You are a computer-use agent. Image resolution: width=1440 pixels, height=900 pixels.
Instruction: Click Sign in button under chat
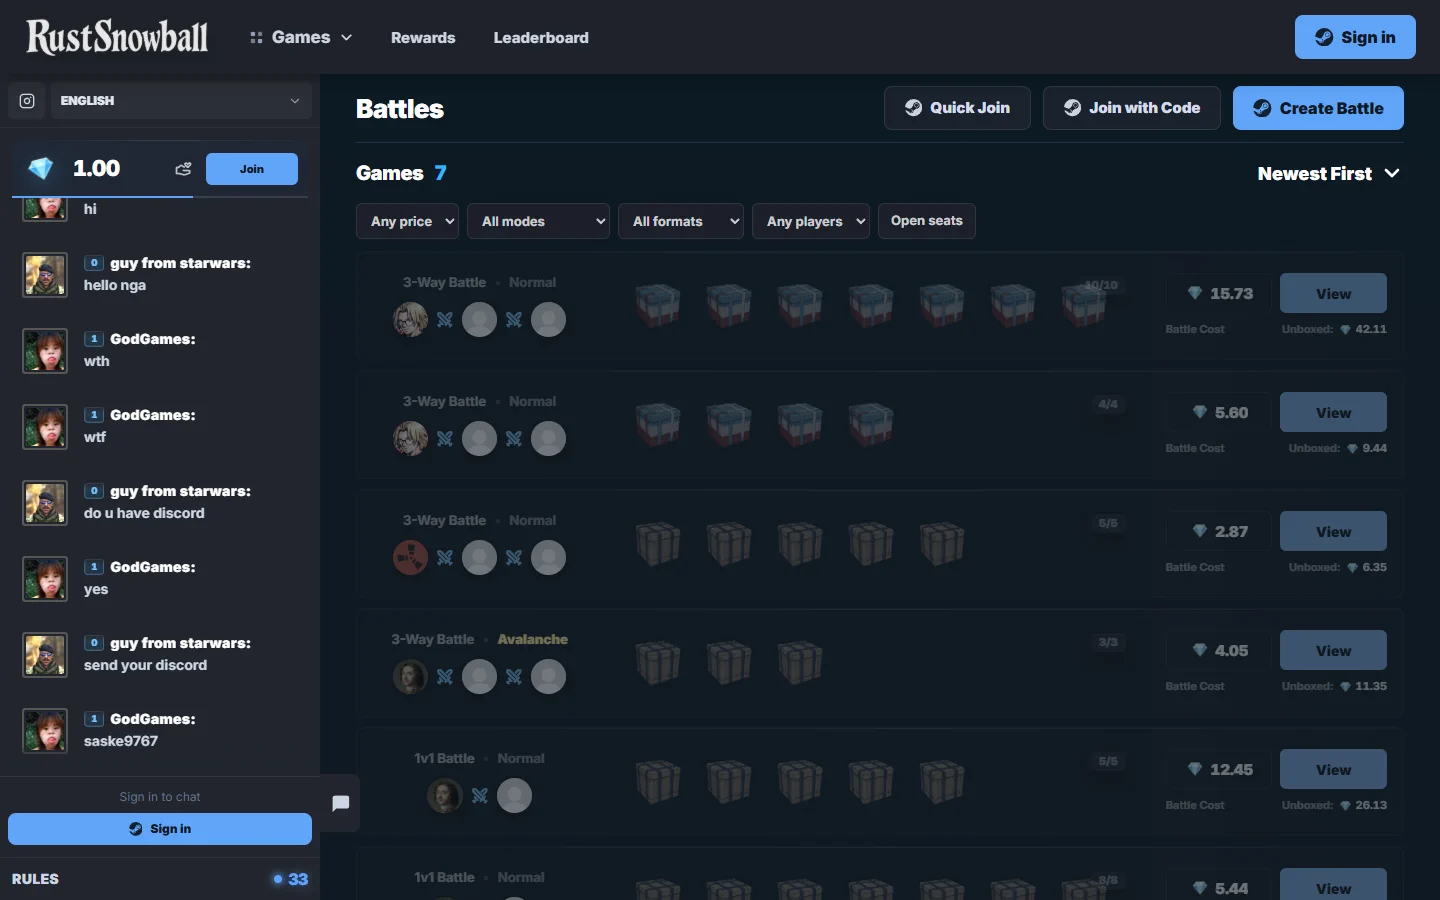coord(160,829)
